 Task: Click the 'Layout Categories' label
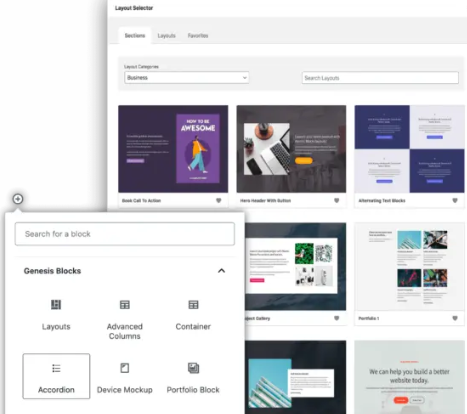click(x=141, y=67)
